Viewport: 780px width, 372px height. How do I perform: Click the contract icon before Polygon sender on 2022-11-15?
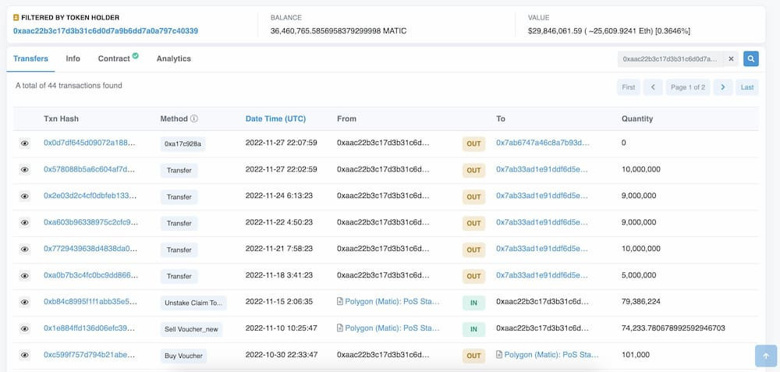point(340,301)
